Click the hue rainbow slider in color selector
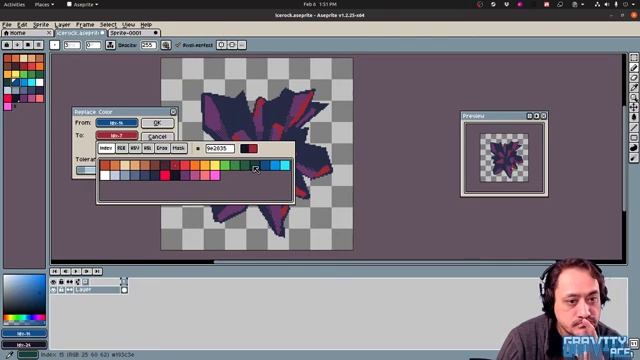This screenshot has width=640, height=360. coord(24,318)
